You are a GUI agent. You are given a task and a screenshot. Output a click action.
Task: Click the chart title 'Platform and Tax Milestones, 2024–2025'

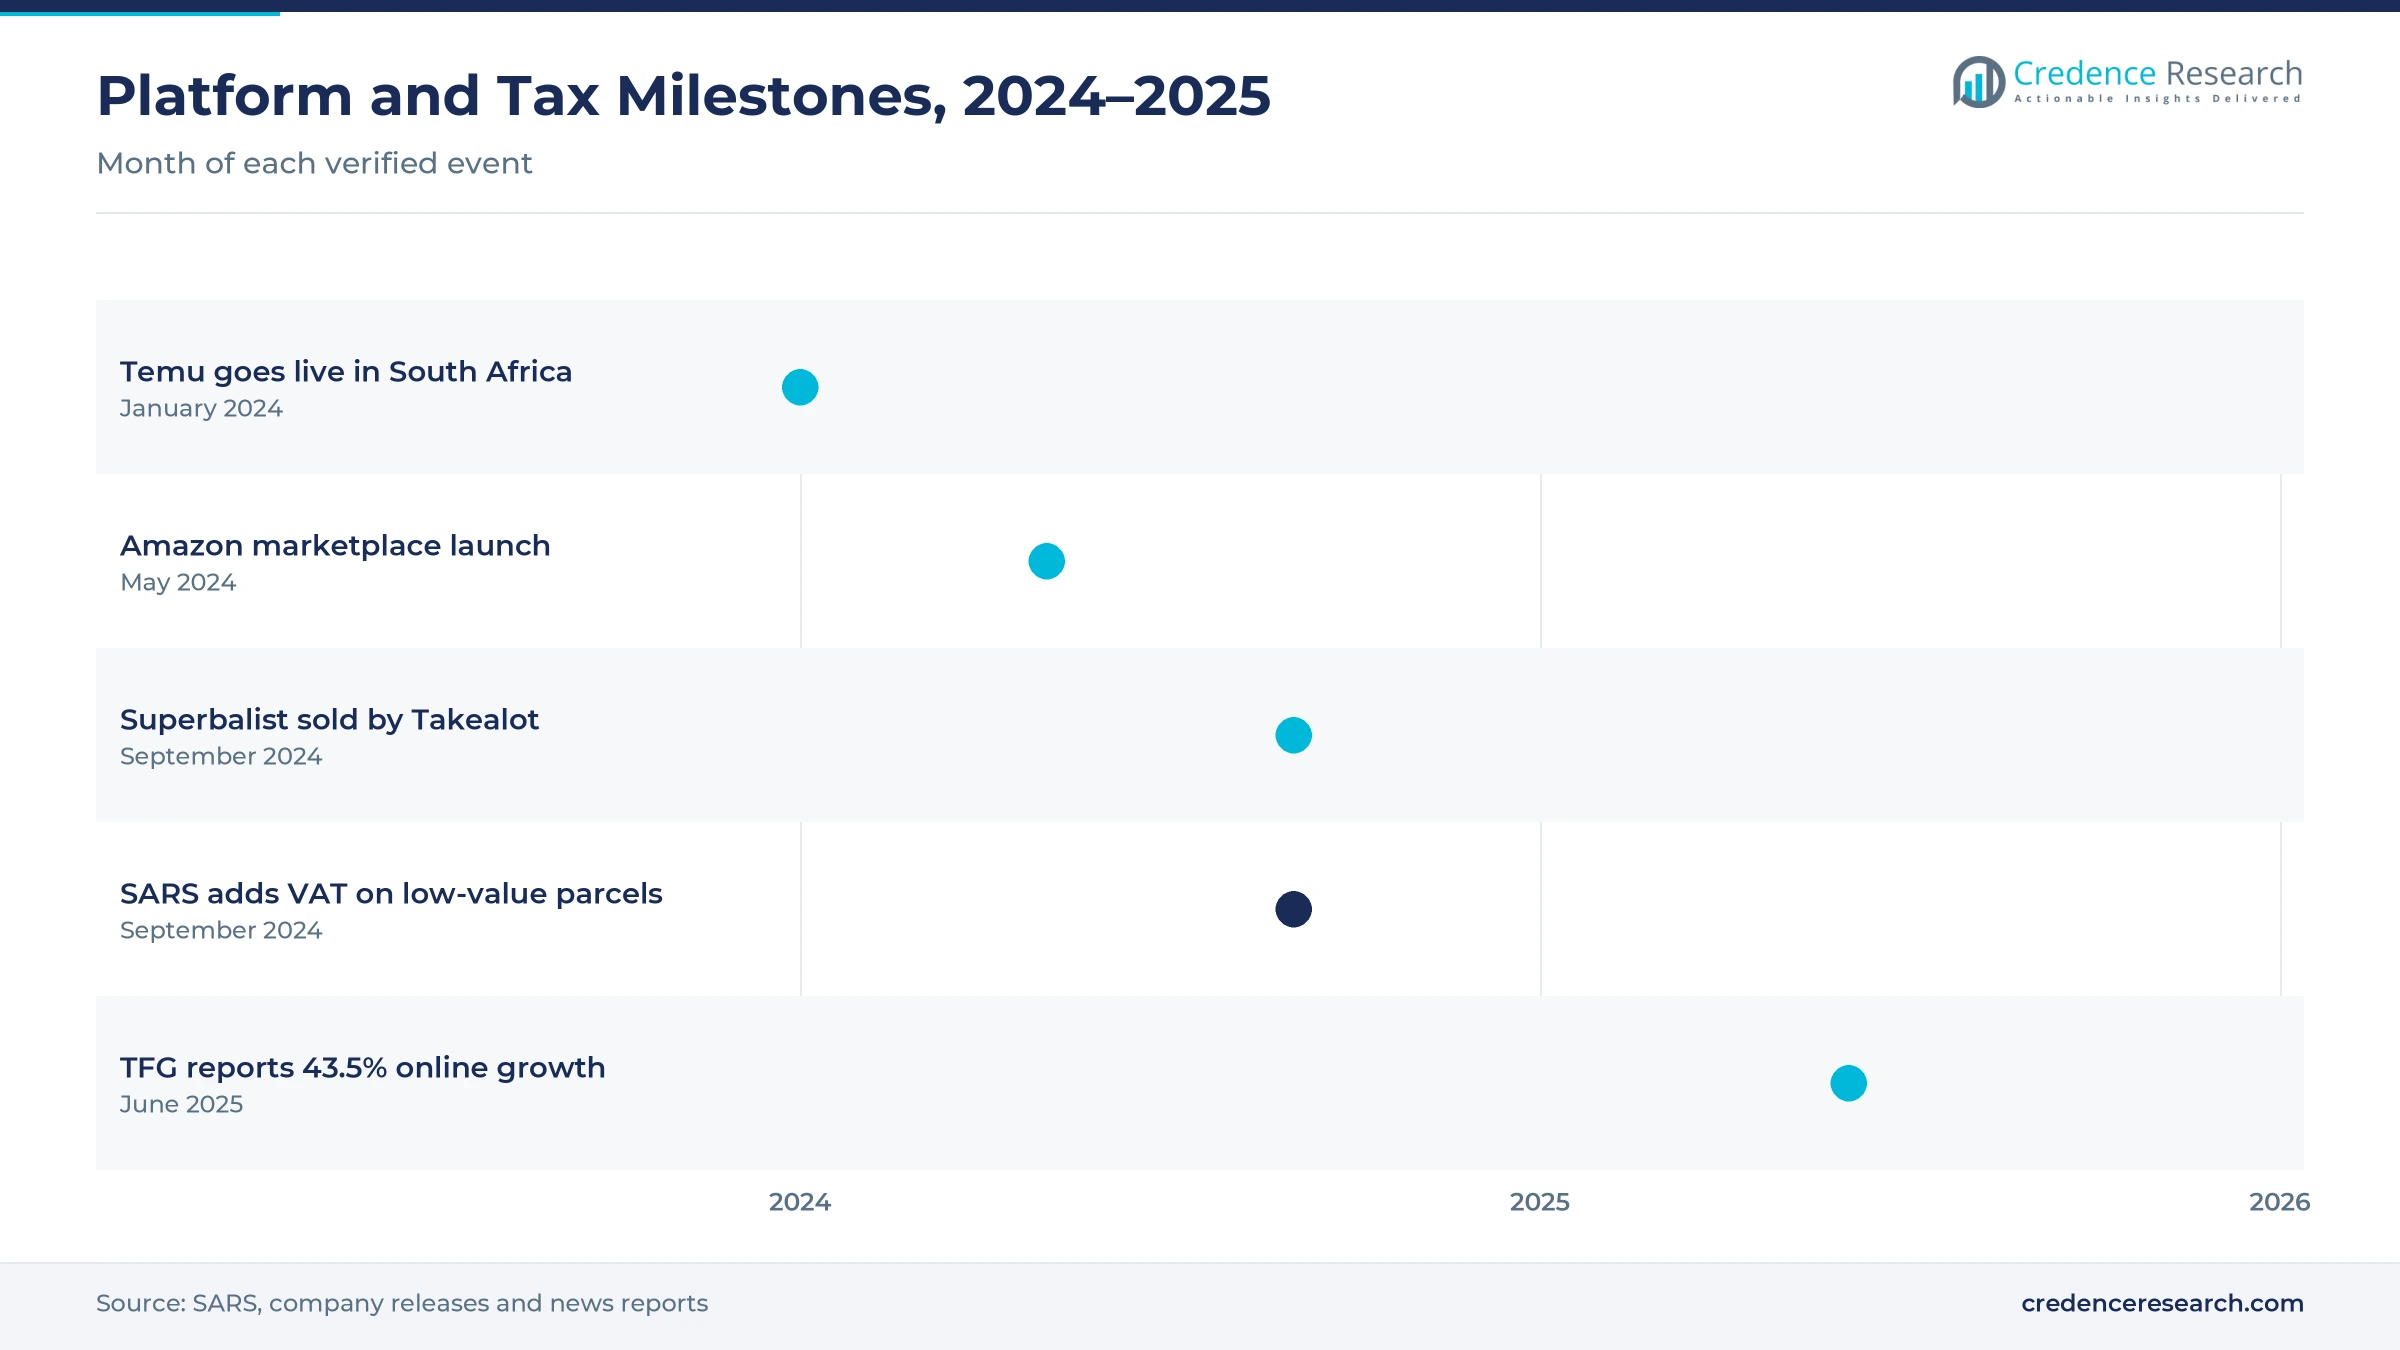(x=683, y=96)
